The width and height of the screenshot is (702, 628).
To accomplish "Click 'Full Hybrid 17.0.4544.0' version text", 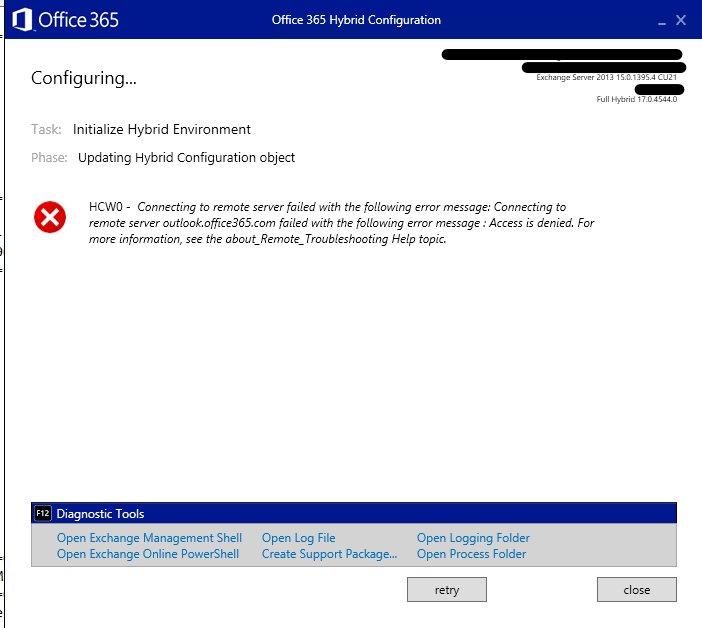I will pyautogui.click(x=637, y=99).
